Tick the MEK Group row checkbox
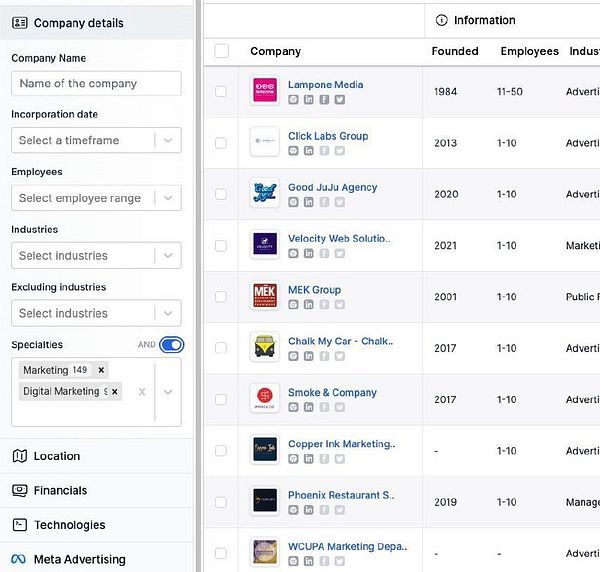The width and height of the screenshot is (600, 572). point(221,297)
